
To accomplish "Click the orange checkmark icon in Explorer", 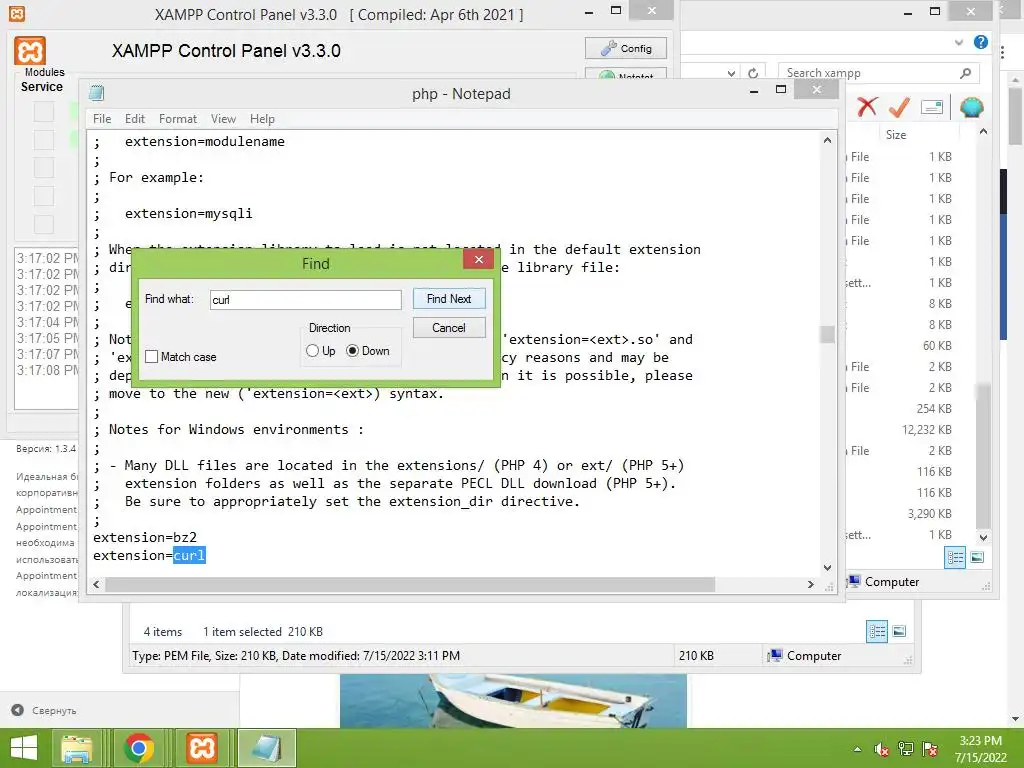I will point(899,106).
